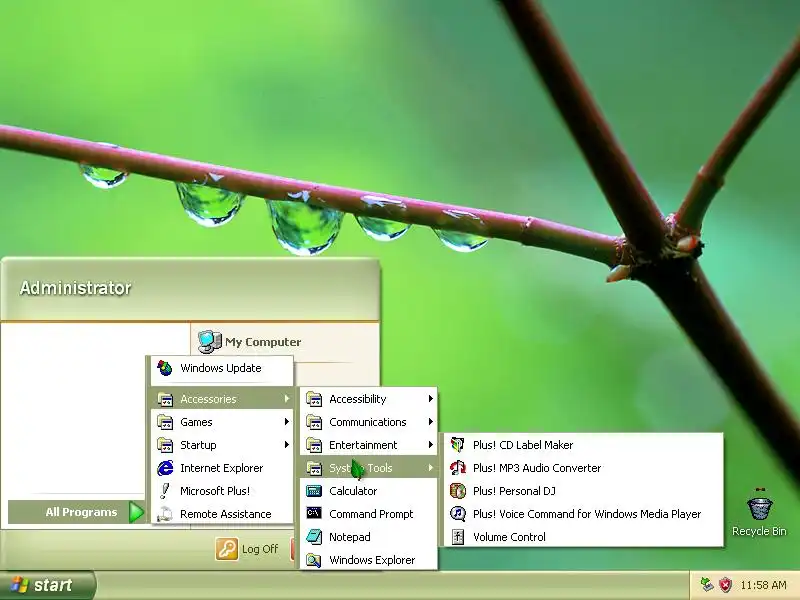Click the 11:58 AM system clock
800x600 pixels.
(x=763, y=585)
